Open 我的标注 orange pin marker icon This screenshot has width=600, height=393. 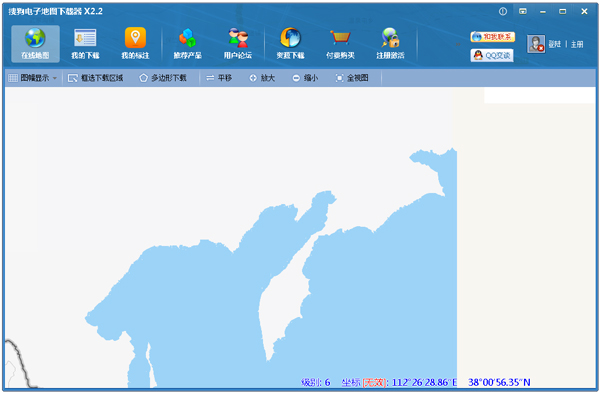click(135, 38)
